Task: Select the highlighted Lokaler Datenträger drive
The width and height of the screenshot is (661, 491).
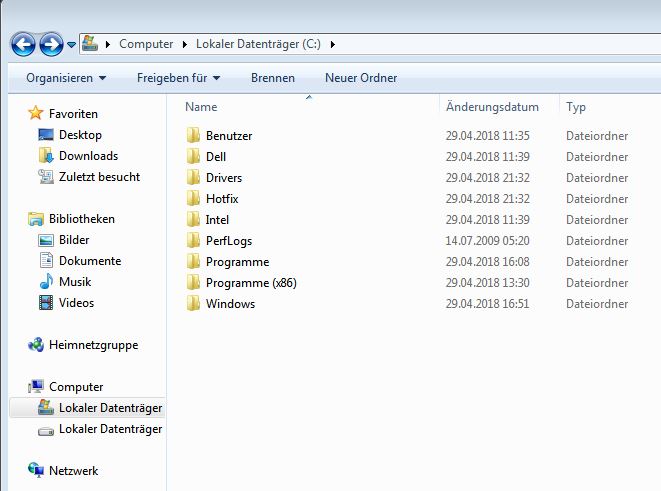Action: tap(109, 408)
